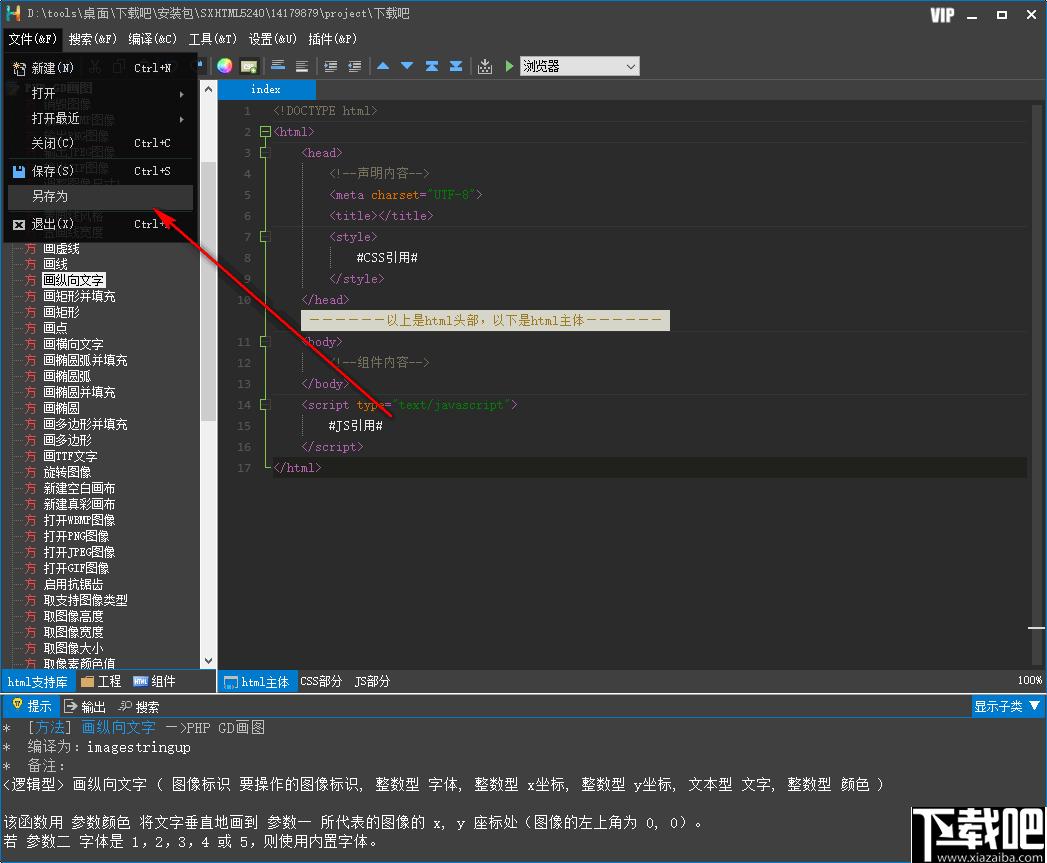Image resolution: width=1047 pixels, height=863 pixels.
Task: Click the comment lines toolbar icon
Action: click(278, 66)
